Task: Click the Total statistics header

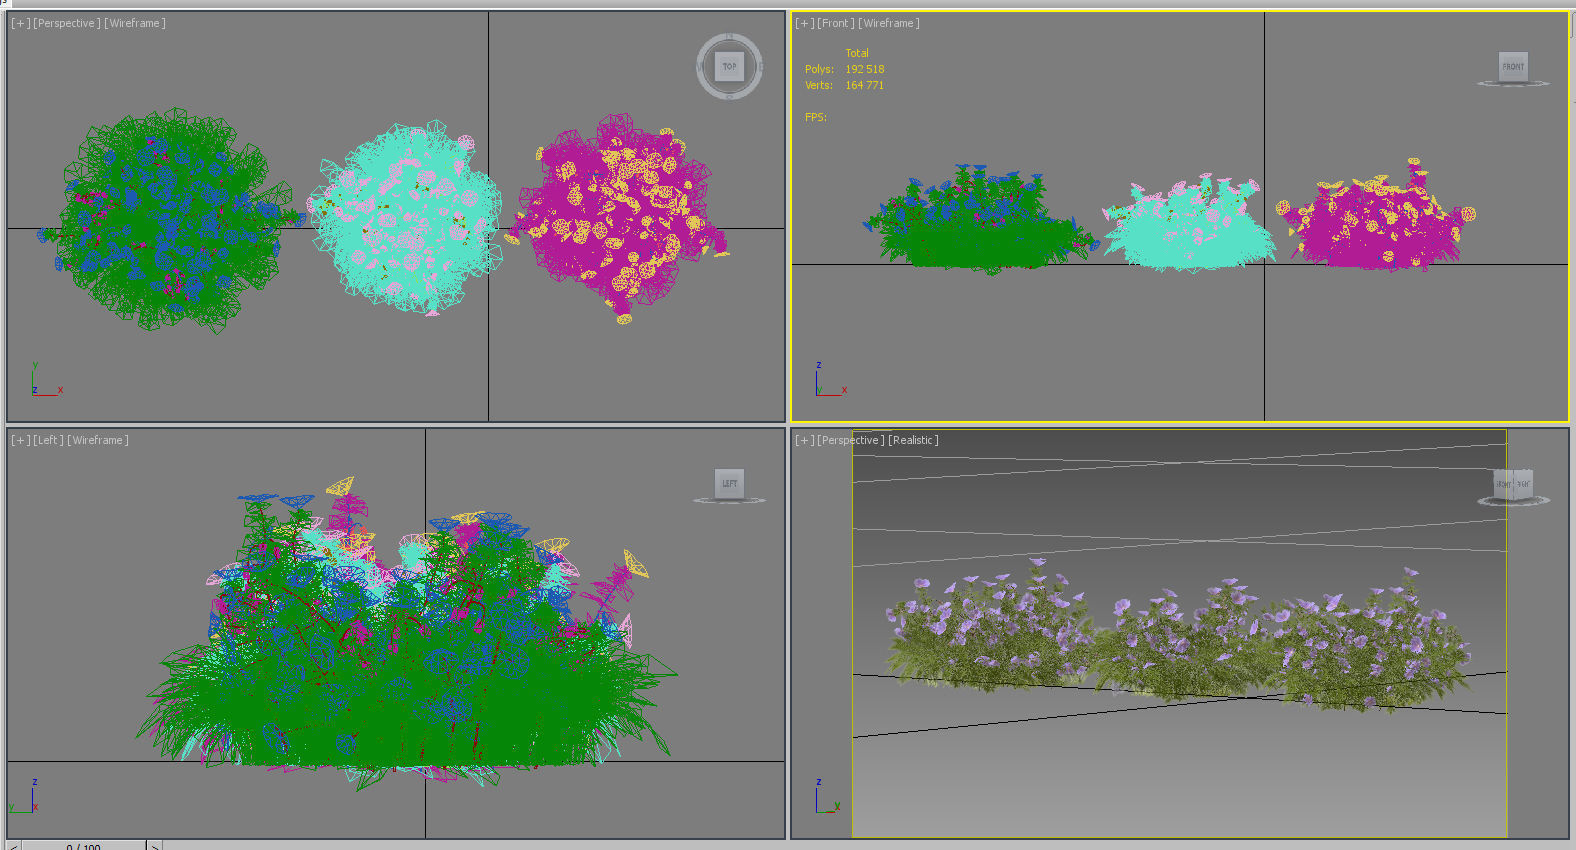Action: (857, 53)
